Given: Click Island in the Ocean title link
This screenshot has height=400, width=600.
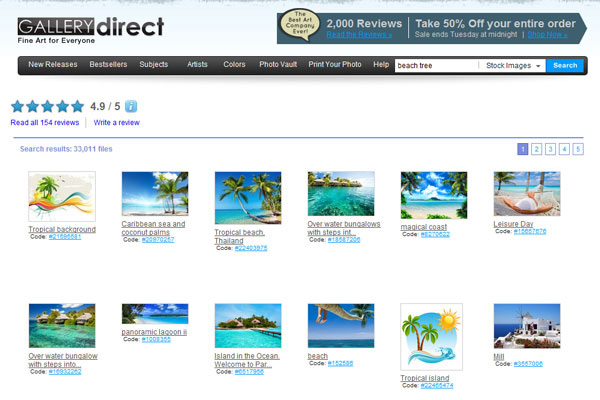Looking at the screenshot, I should [x=247, y=360].
